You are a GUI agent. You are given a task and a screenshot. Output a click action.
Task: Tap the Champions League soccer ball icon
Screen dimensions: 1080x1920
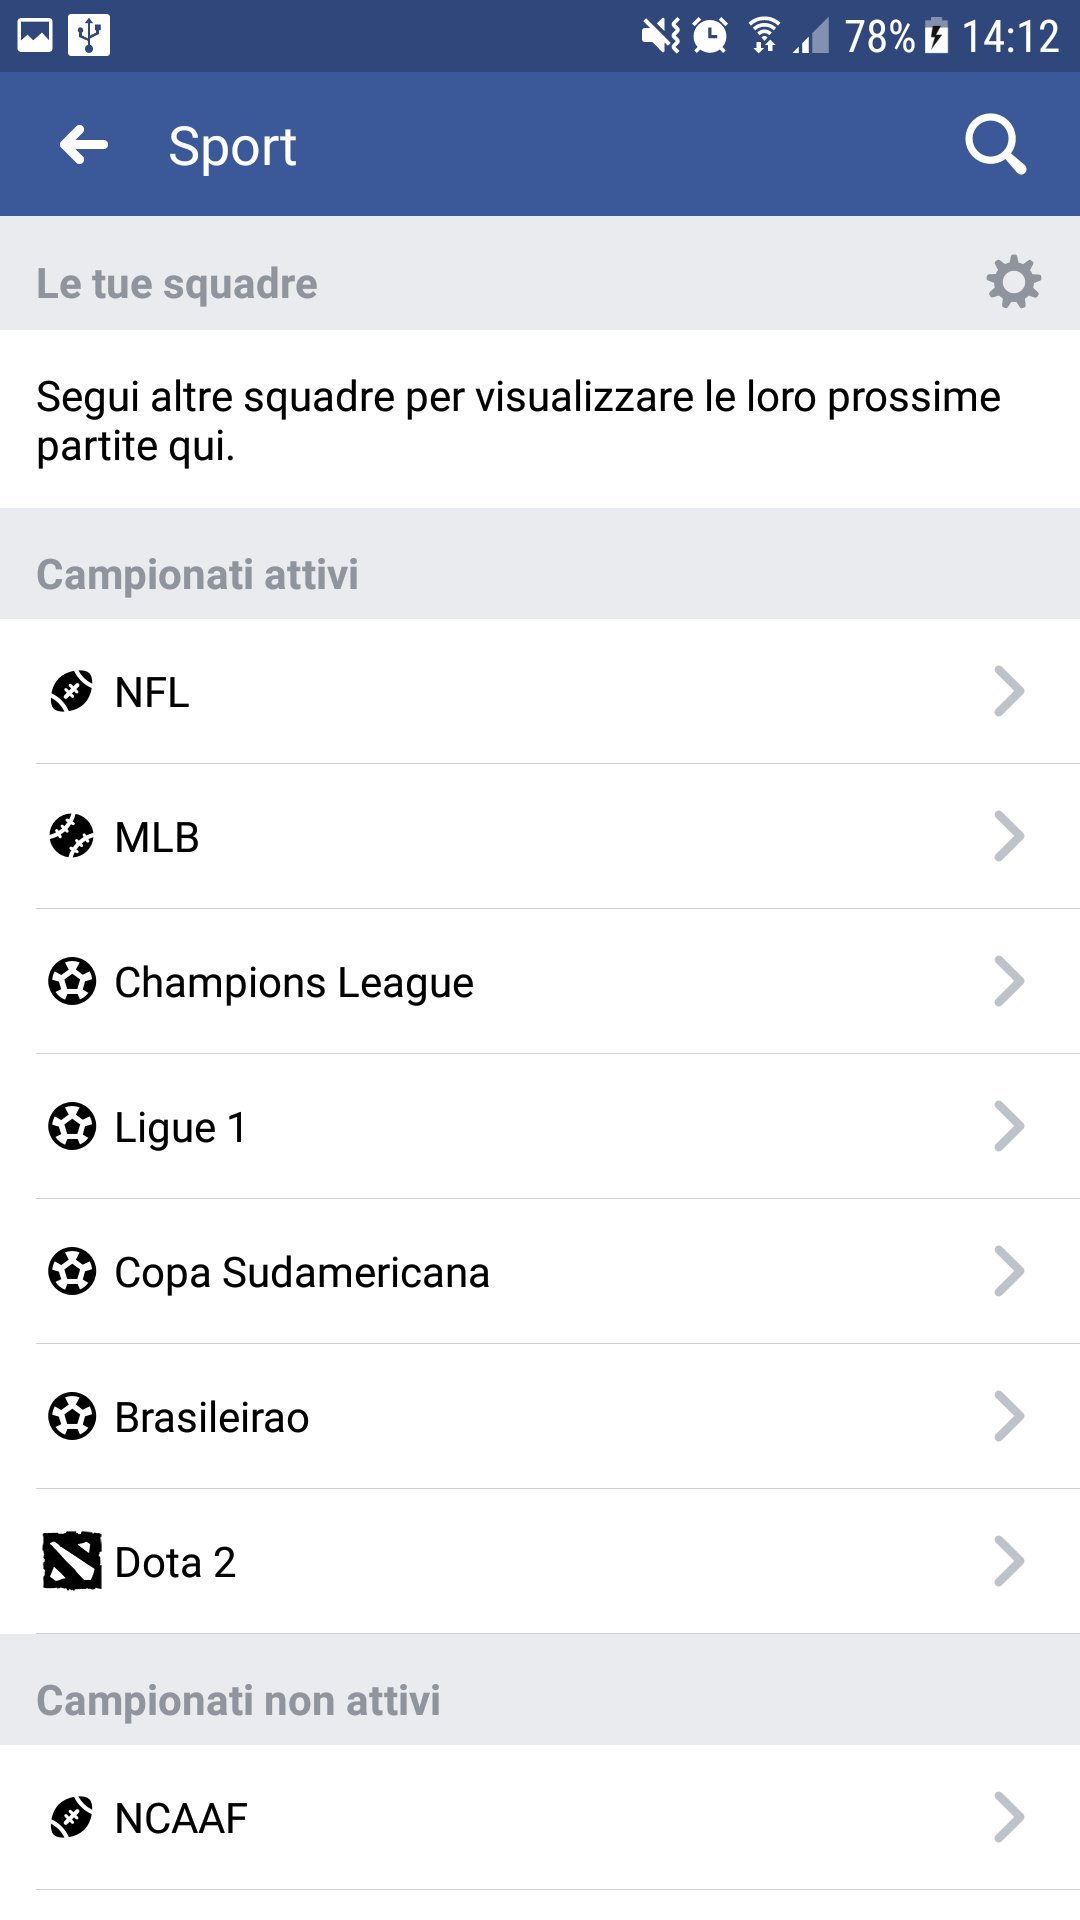72,981
